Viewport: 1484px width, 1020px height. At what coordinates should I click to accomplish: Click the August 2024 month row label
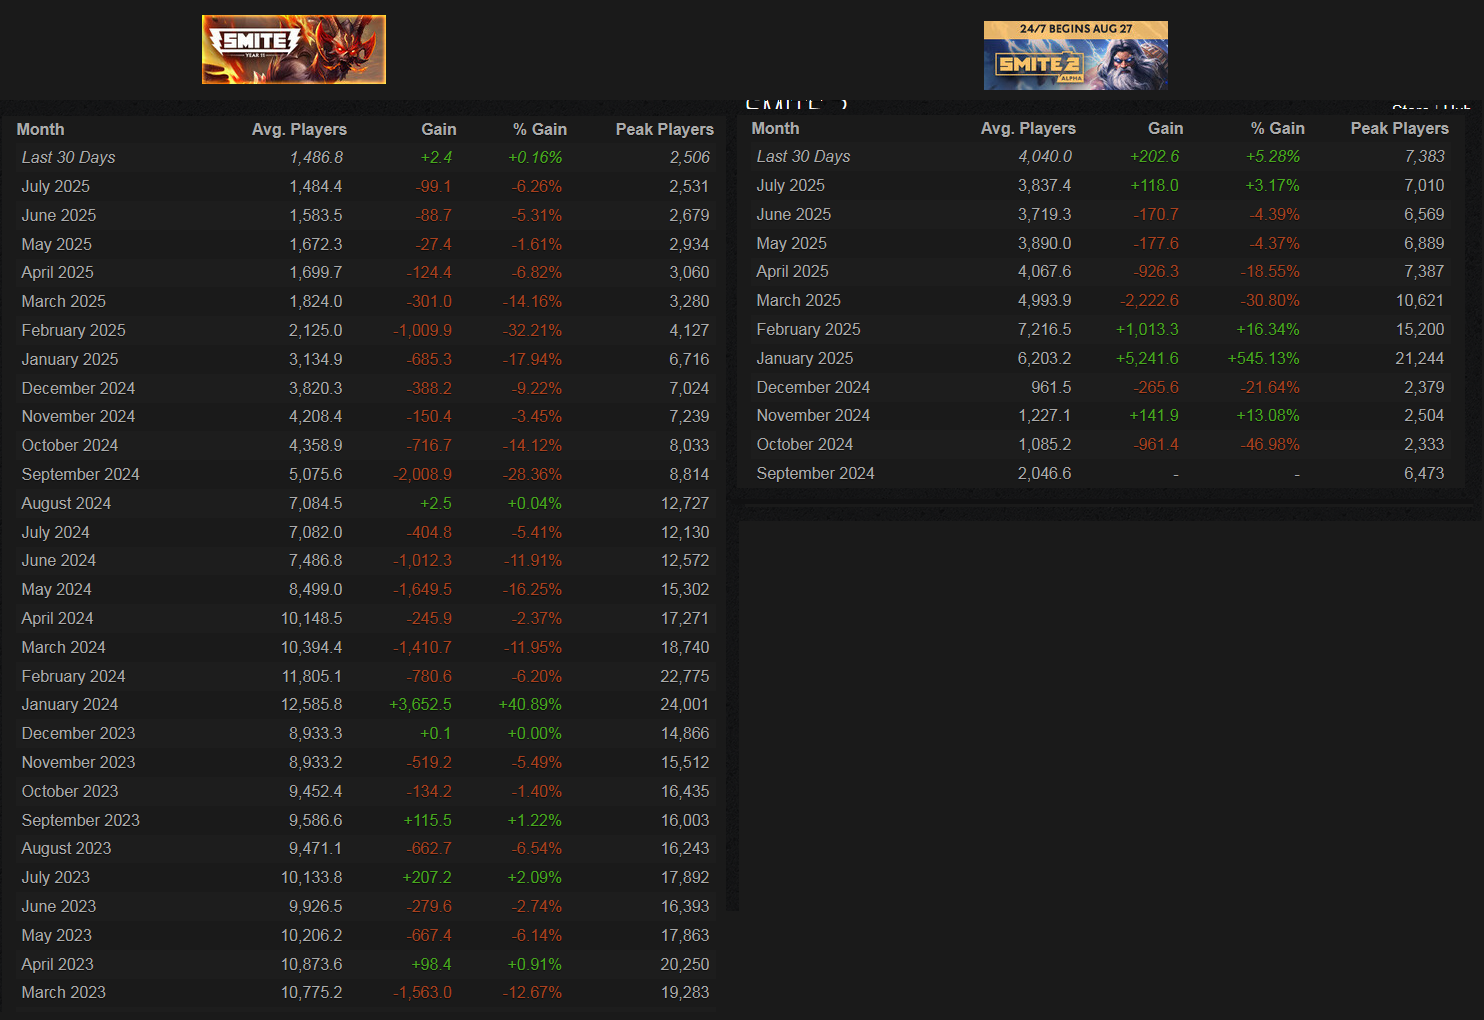click(x=66, y=503)
